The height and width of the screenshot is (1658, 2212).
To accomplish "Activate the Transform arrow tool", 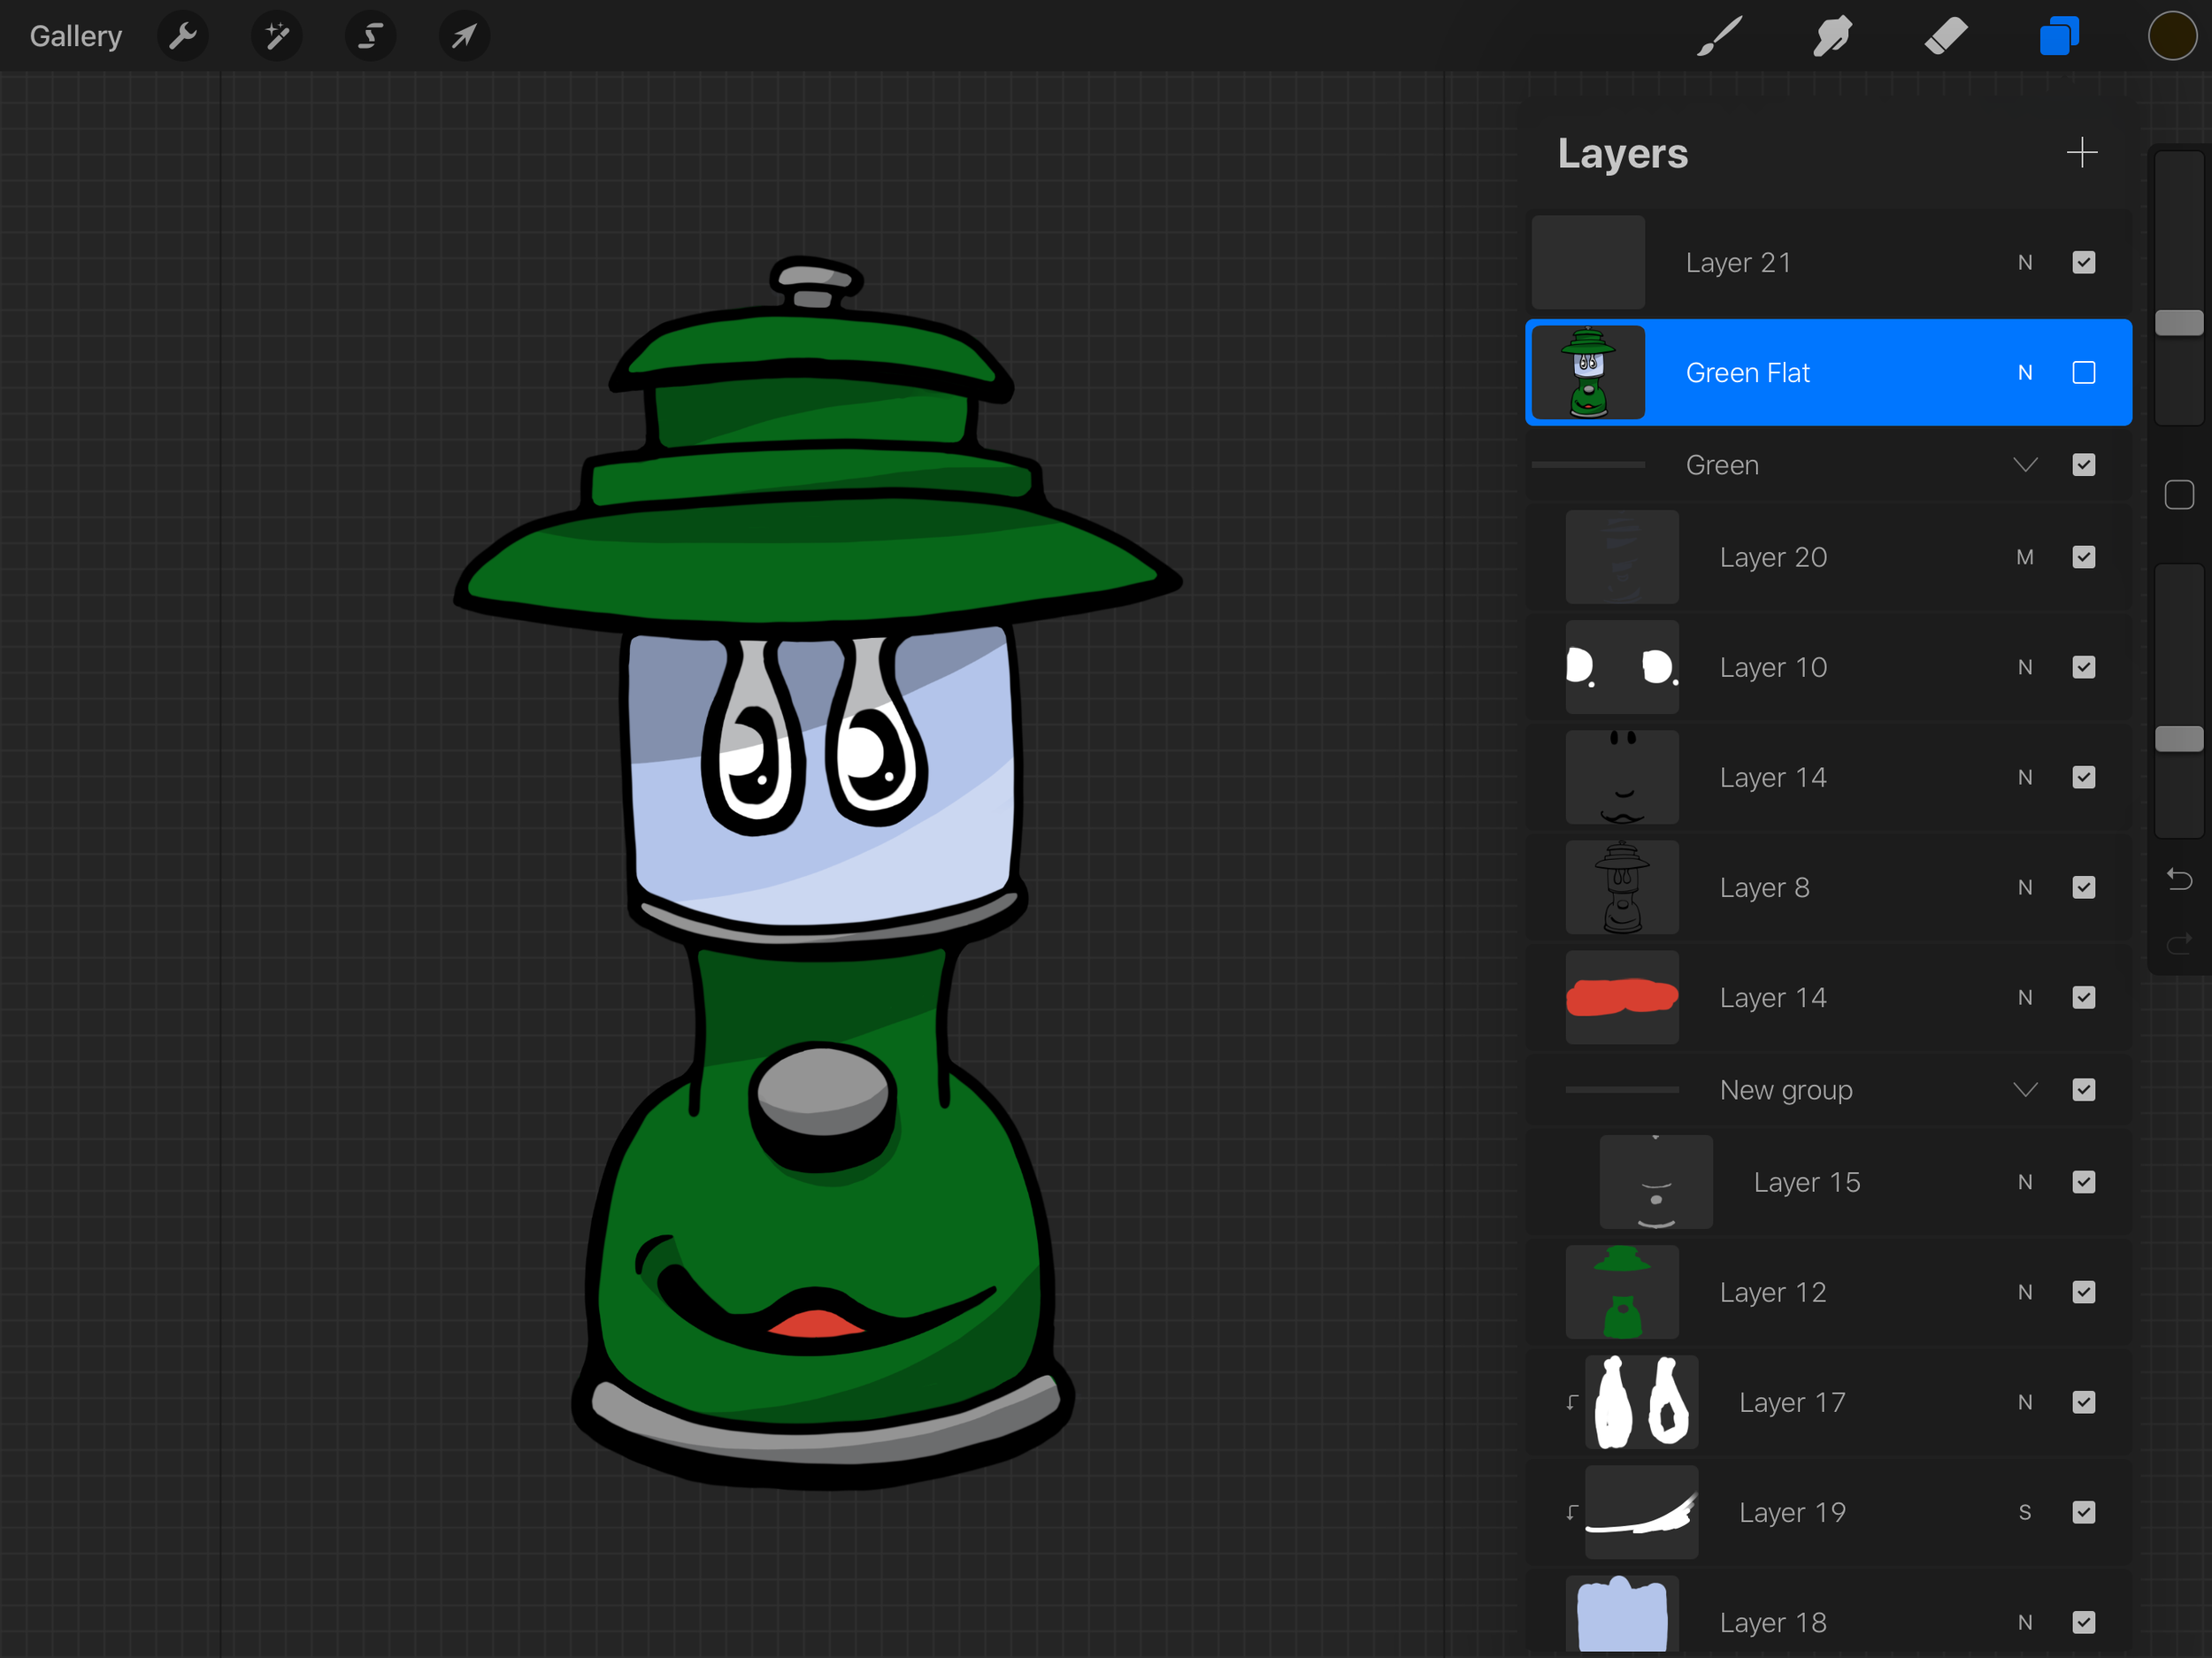I will [464, 37].
